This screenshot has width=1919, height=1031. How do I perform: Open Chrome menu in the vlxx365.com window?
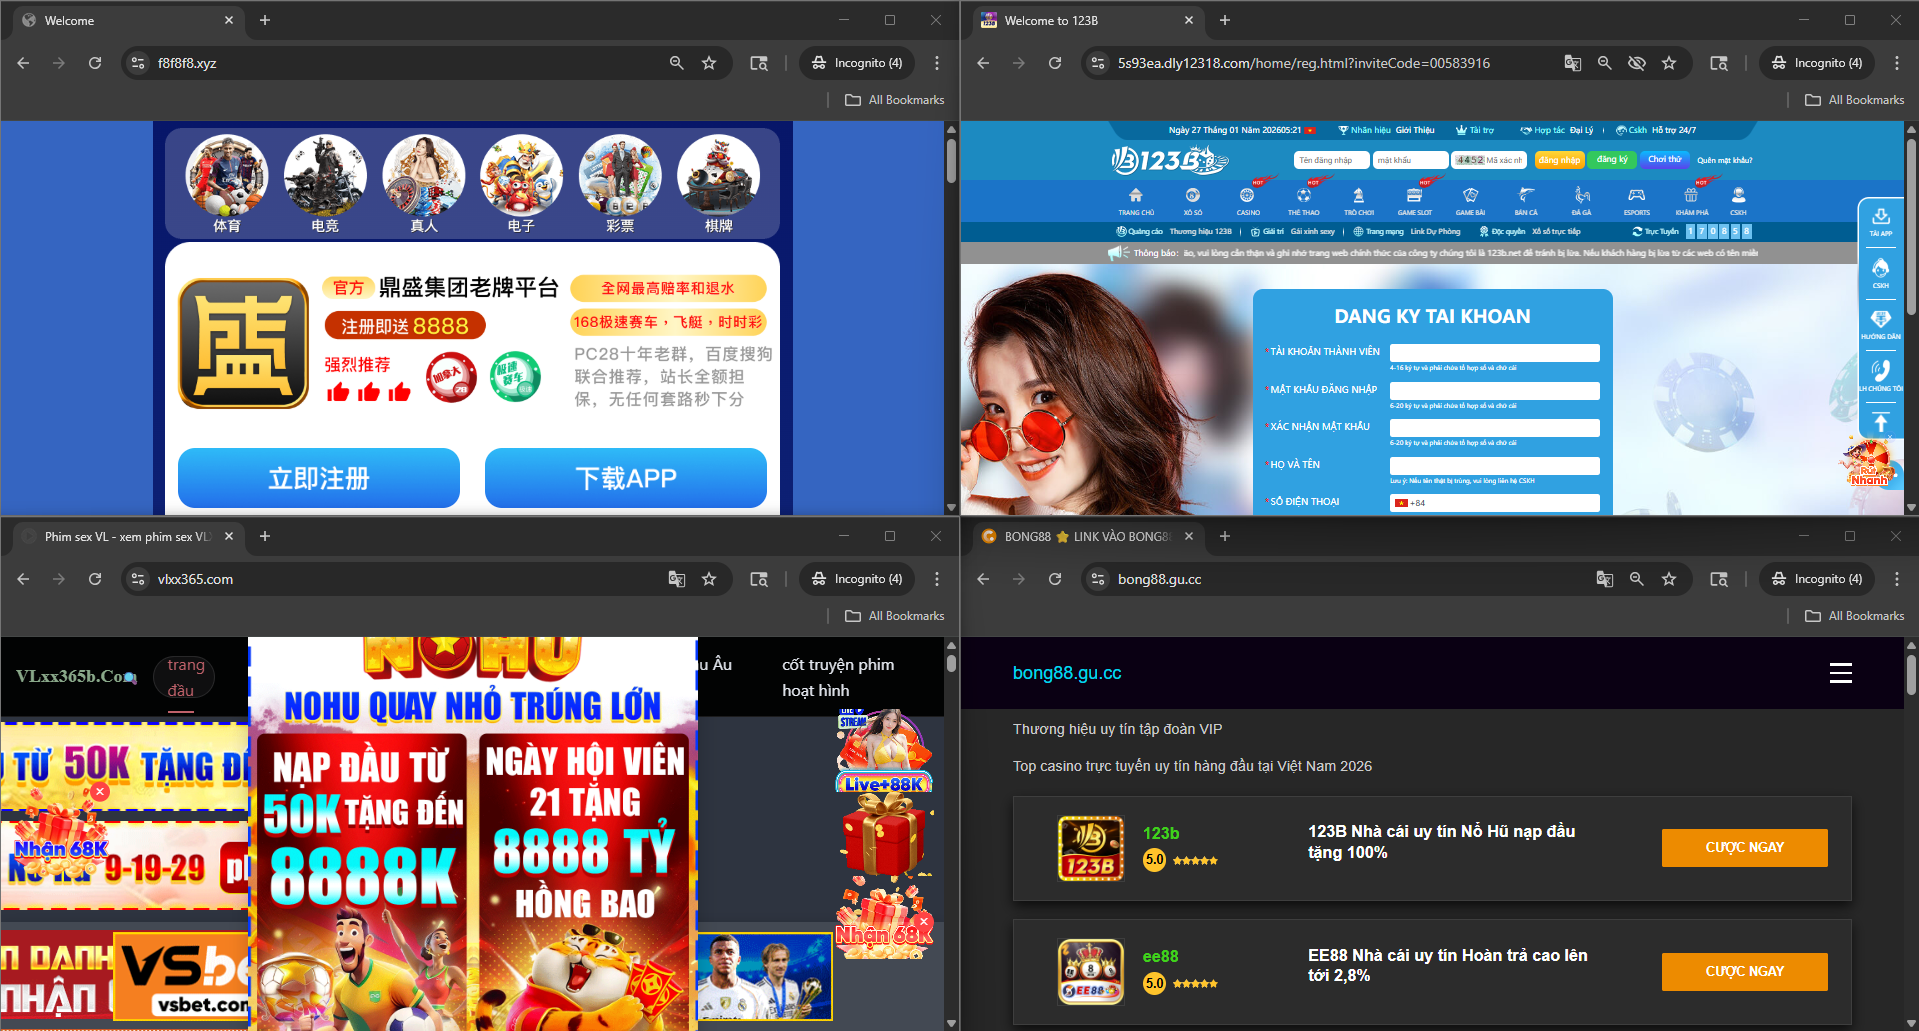(937, 579)
